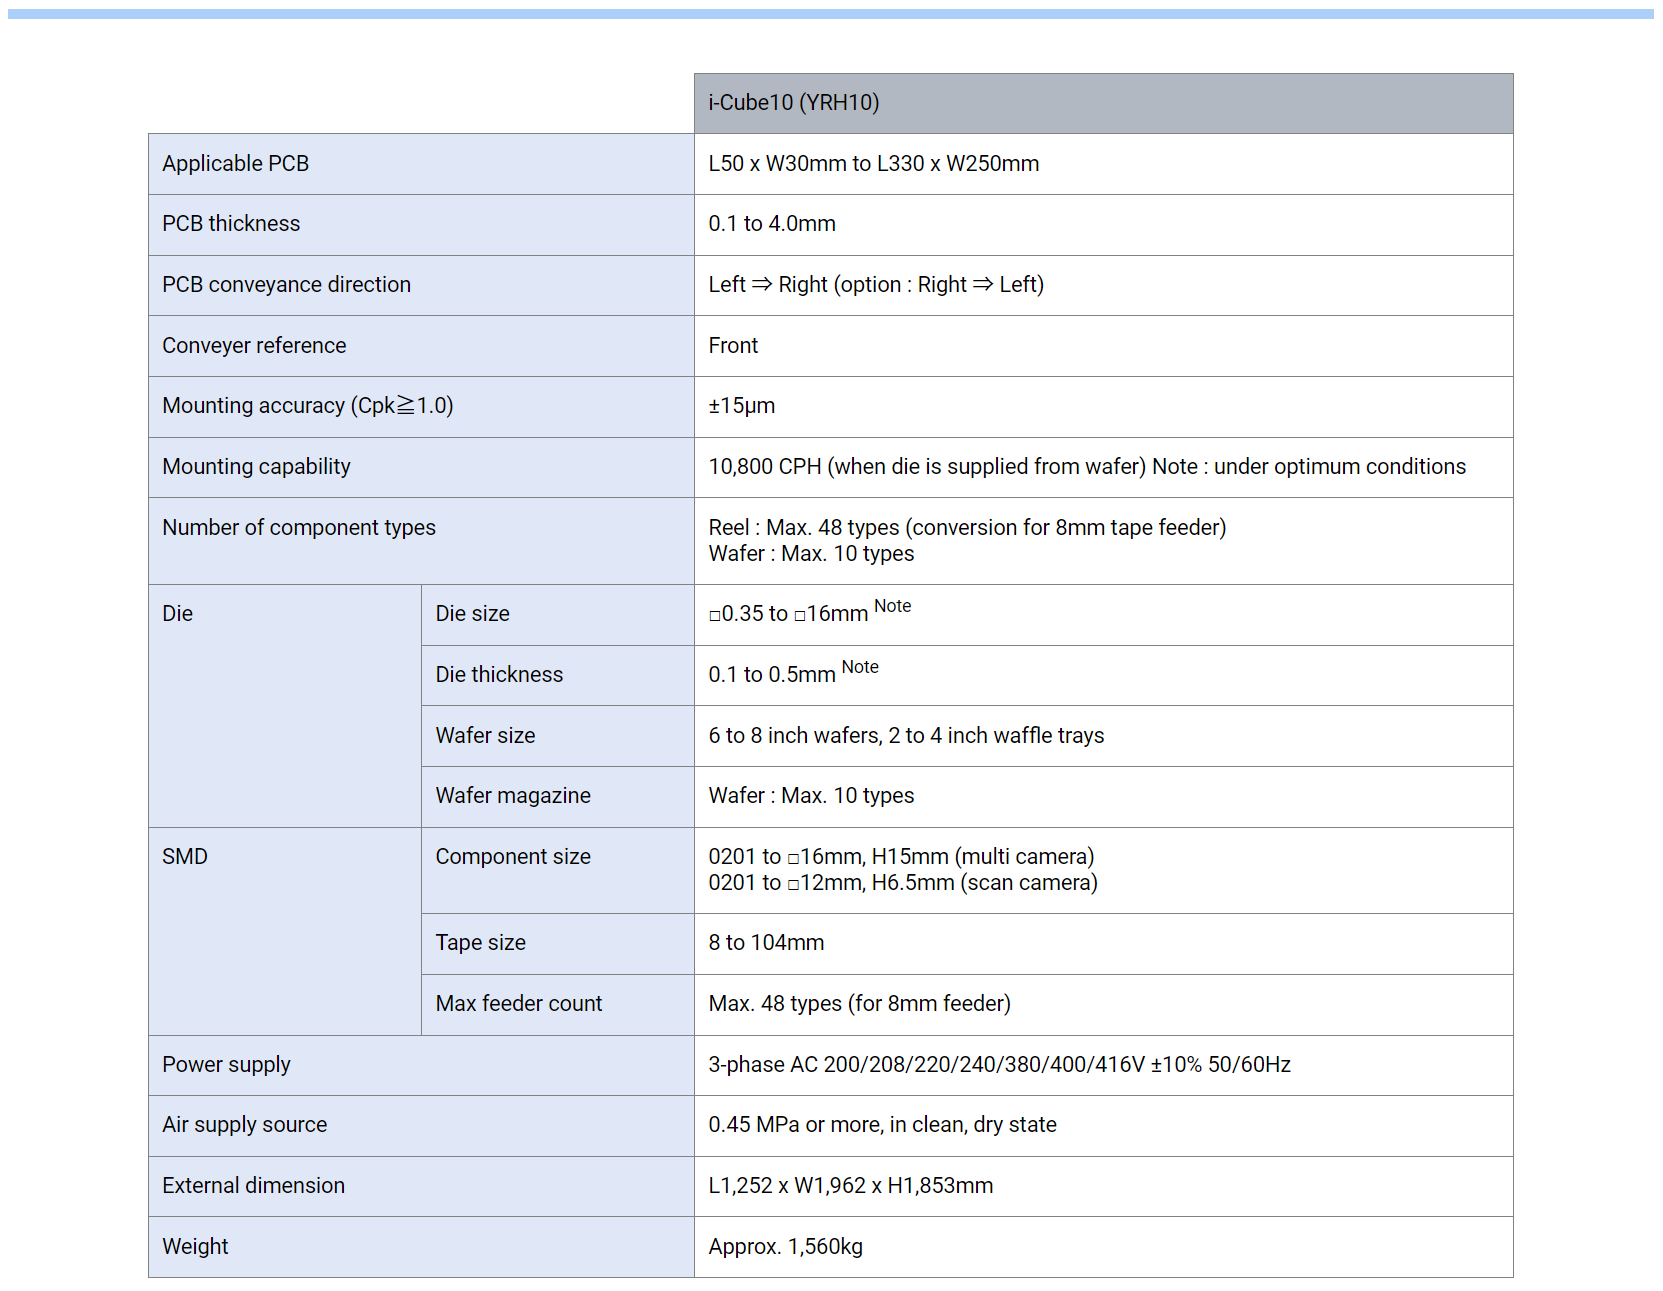This screenshot has height=1291, width=1663.
Task: Click the ±15μm mounting accuracy value
Action: [741, 406]
